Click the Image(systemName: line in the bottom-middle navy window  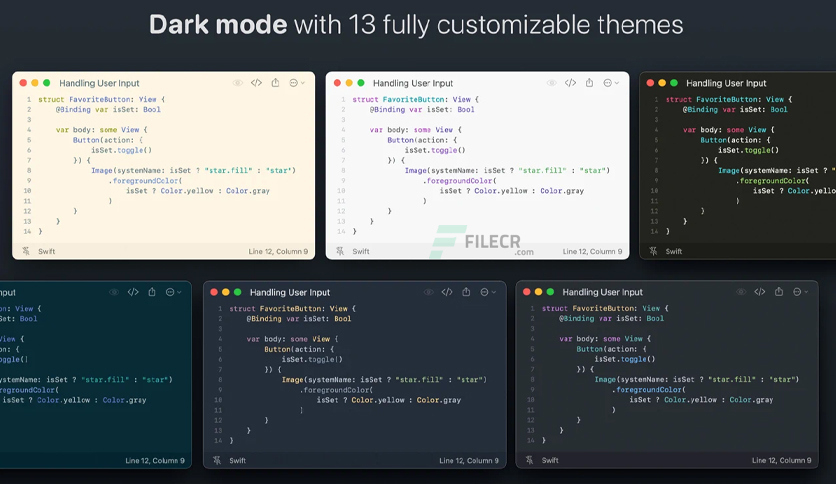click(x=384, y=380)
